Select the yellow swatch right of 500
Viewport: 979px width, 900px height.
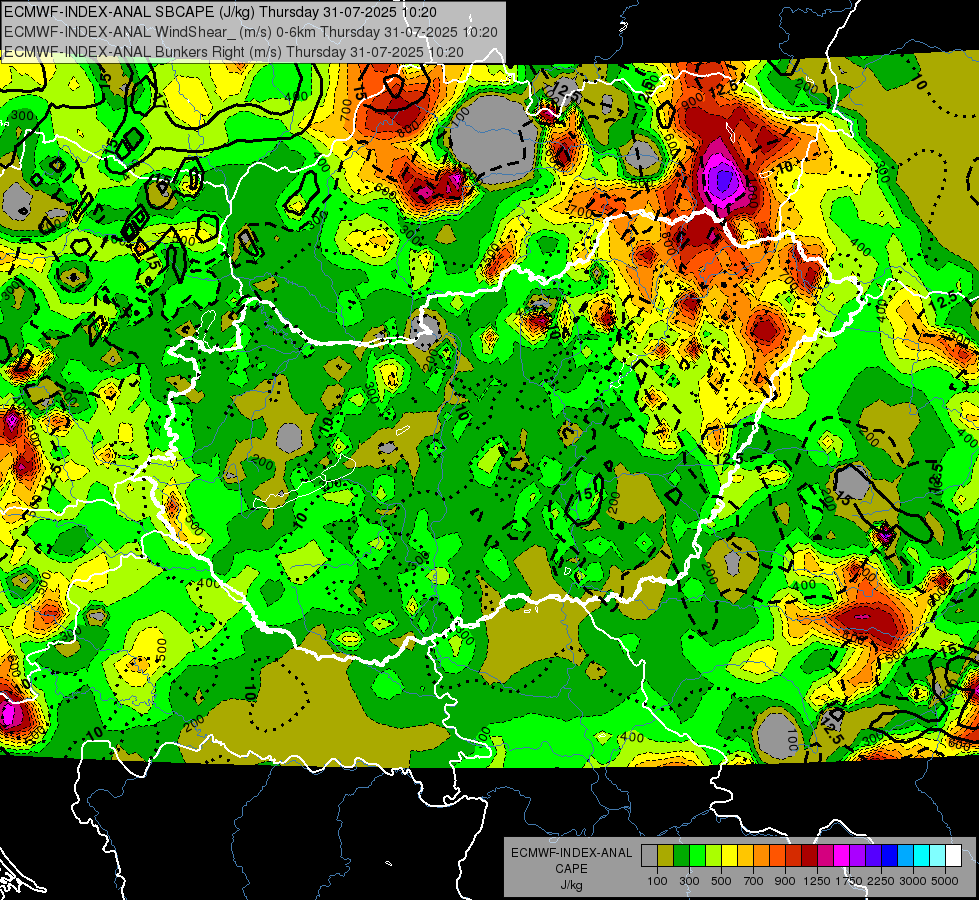[x=729, y=856]
